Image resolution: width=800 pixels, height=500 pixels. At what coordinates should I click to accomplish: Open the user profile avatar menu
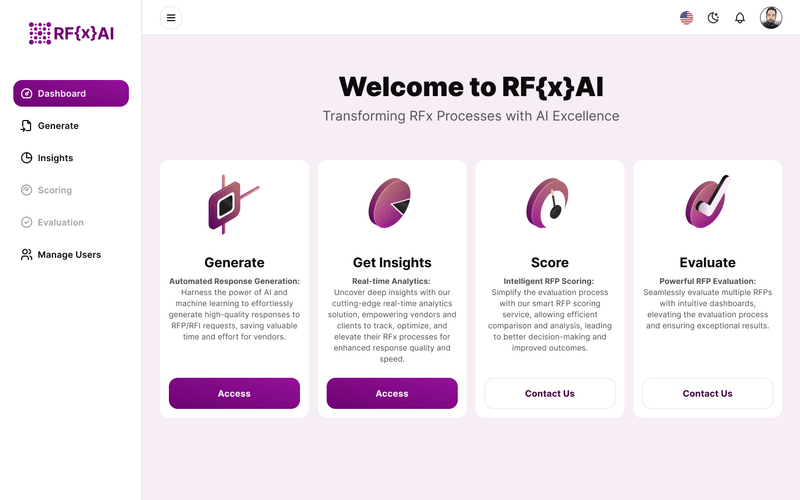tap(770, 18)
